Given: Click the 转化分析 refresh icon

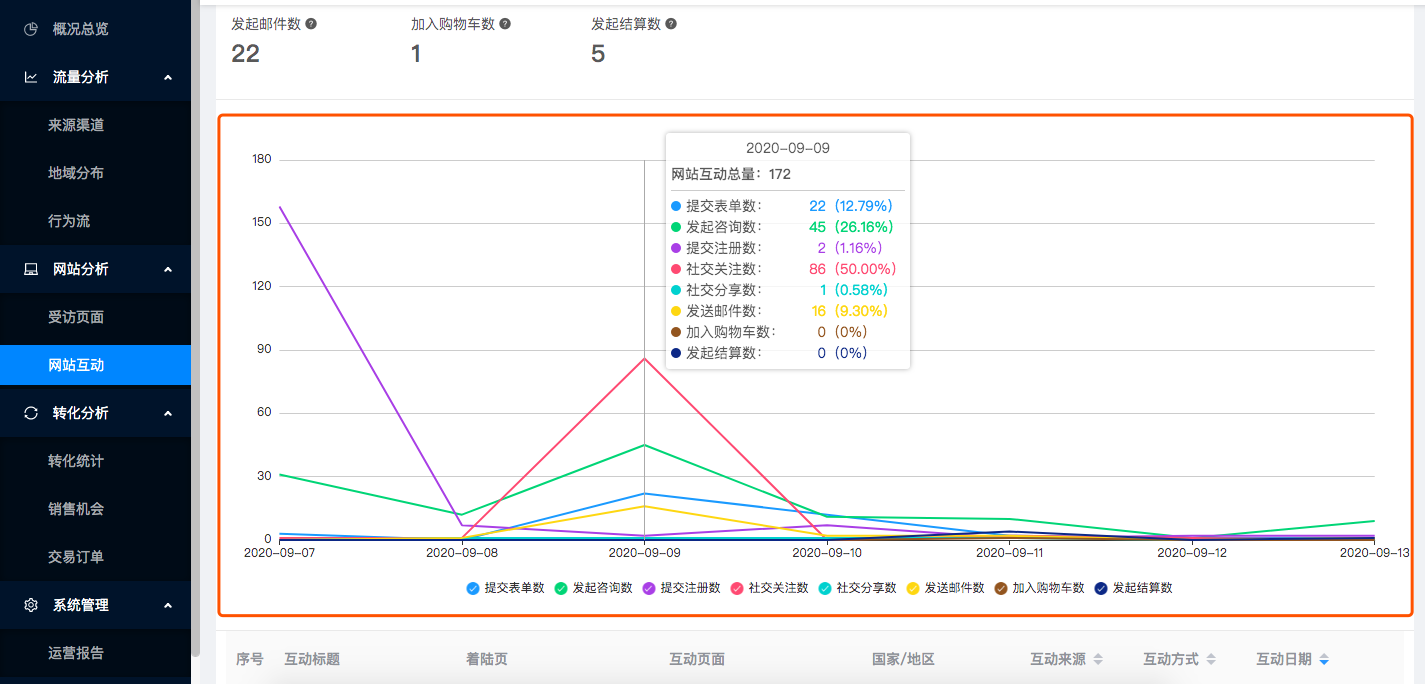Looking at the screenshot, I should tap(31, 413).
